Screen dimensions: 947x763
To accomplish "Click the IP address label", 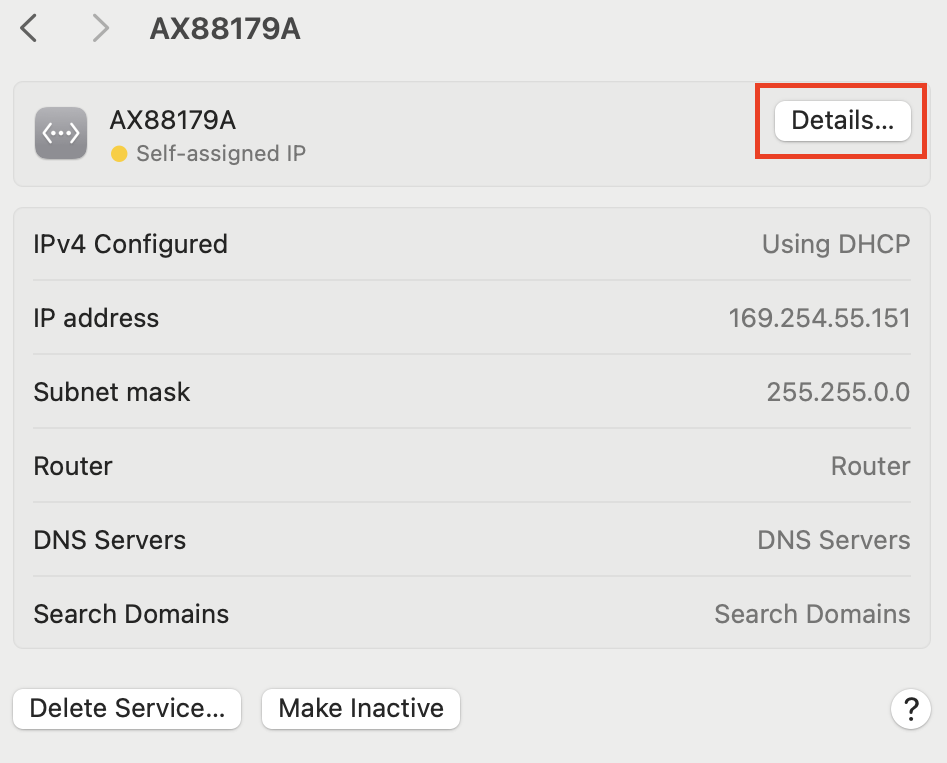I will (96, 318).
